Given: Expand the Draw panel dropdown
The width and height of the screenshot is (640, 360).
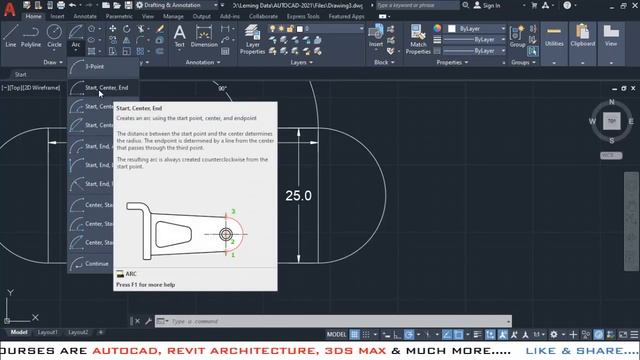Looking at the screenshot, I should (x=53, y=62).
